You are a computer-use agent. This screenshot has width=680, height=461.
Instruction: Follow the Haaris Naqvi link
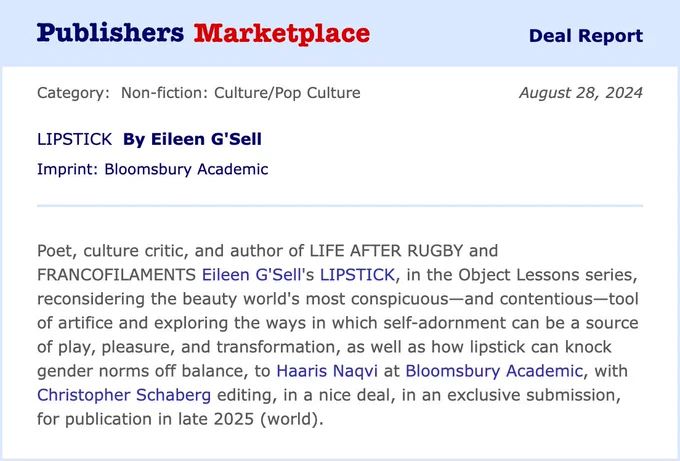pyautogui.click(x=327, y=371)
